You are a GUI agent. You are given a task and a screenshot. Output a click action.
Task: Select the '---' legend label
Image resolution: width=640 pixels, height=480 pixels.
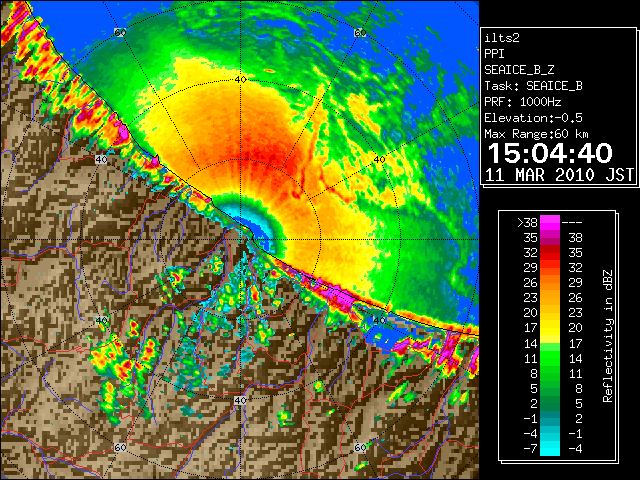(572, 222)
